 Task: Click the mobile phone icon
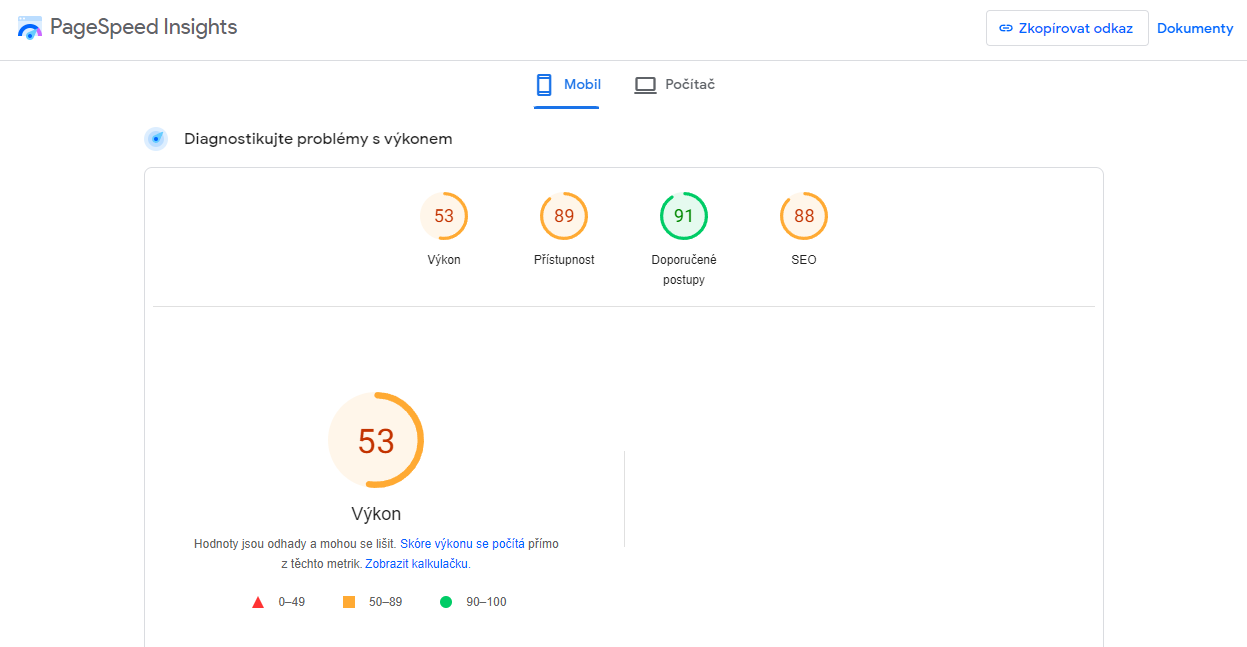(x=544, y=85)
